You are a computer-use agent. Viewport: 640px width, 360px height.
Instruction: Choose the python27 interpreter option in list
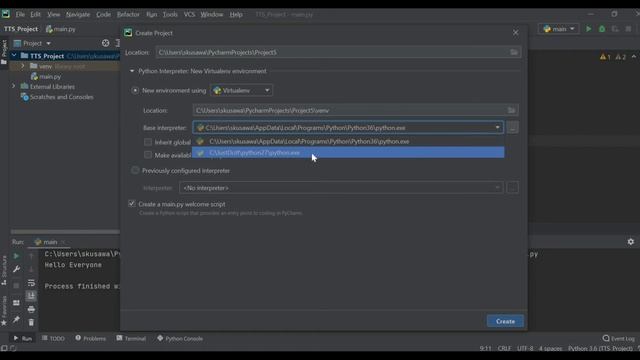tap(348, 153)
